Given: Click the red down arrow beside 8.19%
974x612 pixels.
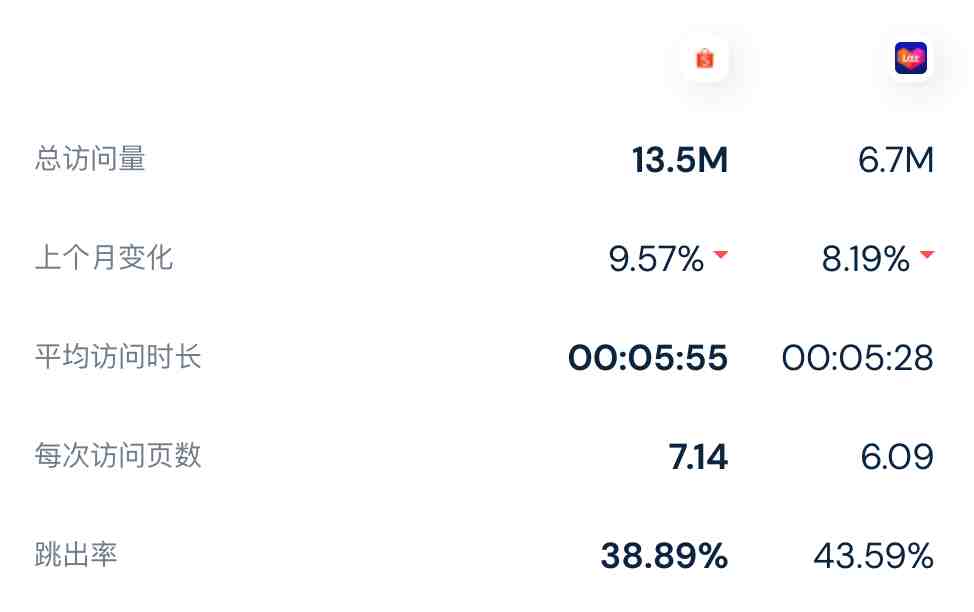Looking at the screenshot, I should [x=927, y=254].
